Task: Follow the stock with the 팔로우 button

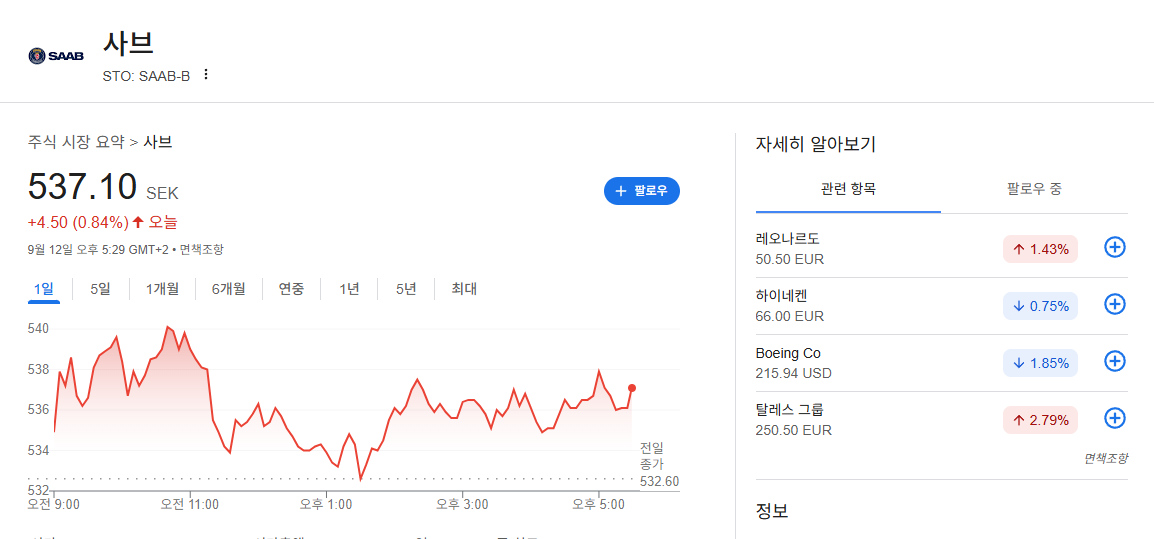Action: [642, 191]
